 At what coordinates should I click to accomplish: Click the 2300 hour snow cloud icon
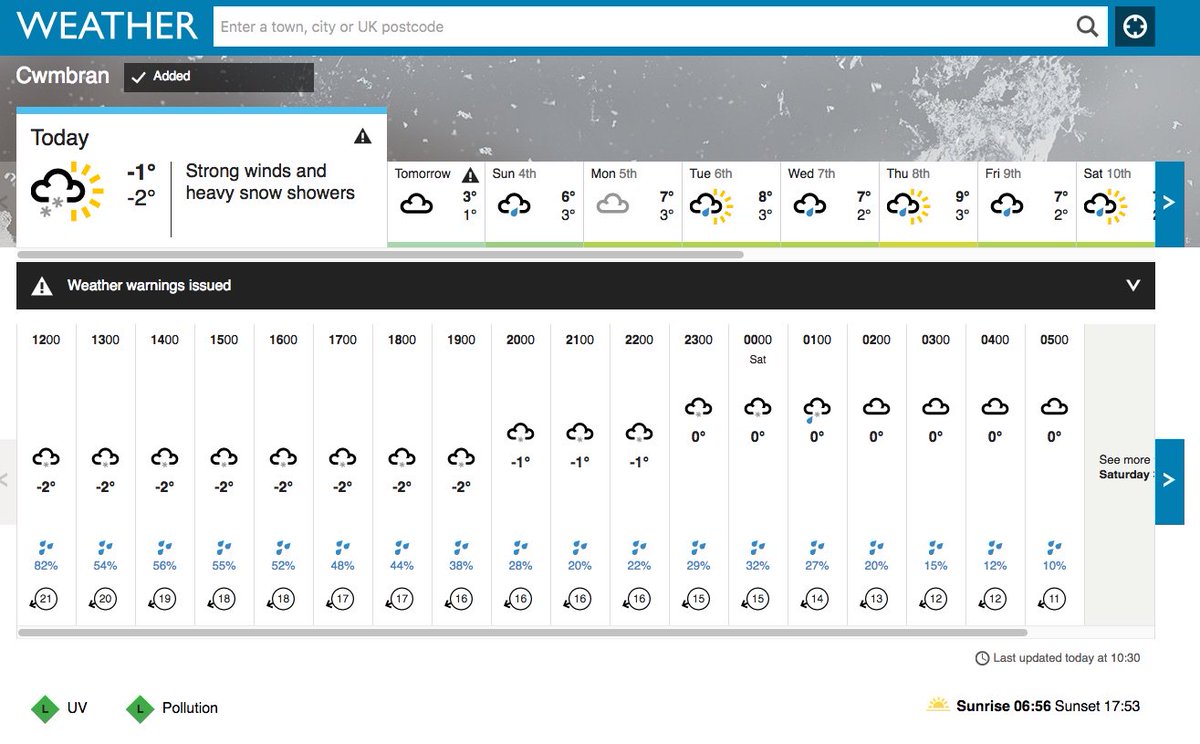tap(698, 407)
